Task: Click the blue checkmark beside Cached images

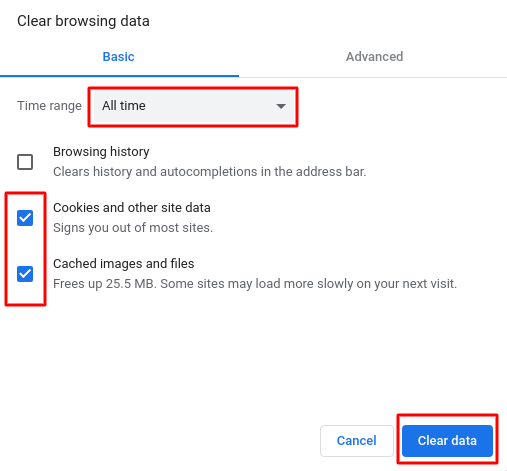Action: (25, 274)
